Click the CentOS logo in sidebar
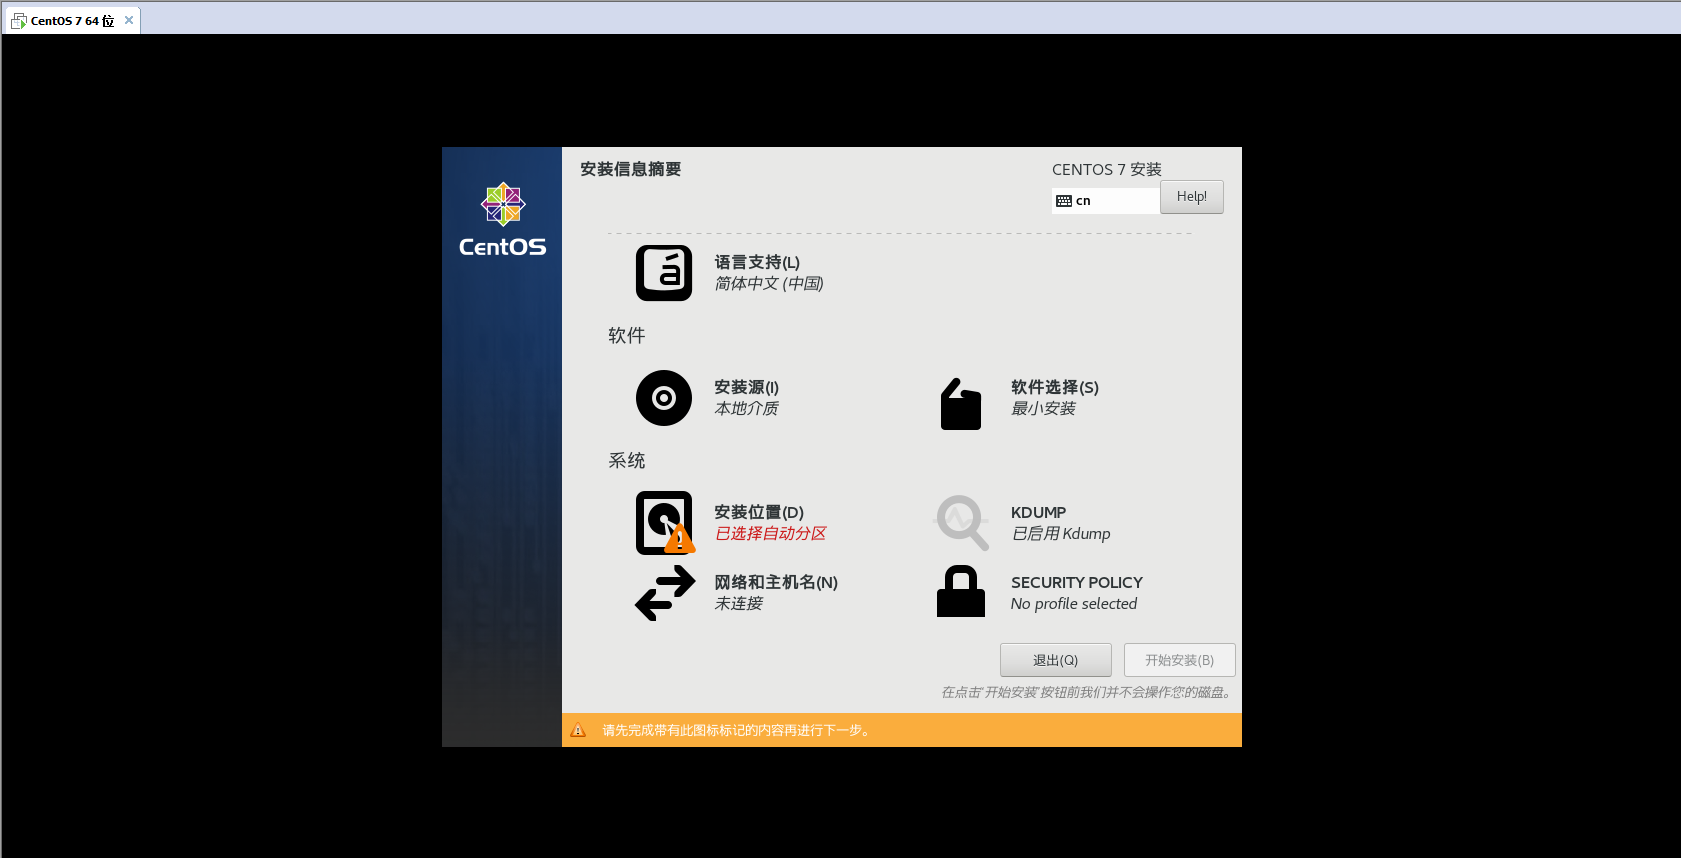Viewport: 1681px width, 858px height. click(x=502, y=220)
